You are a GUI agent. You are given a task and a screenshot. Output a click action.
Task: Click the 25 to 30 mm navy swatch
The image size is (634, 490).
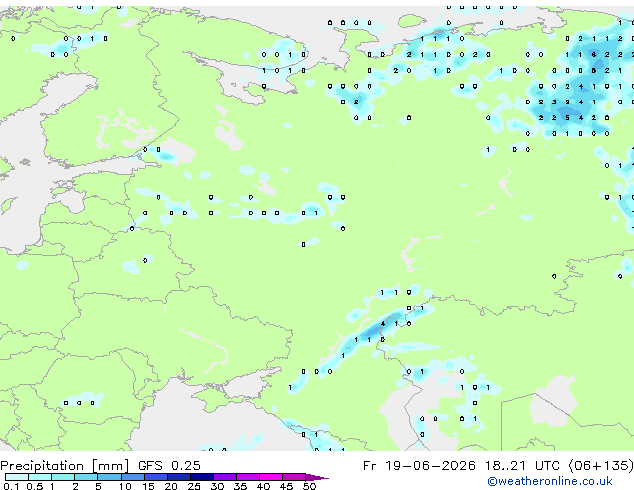click(x=202, y=477)
